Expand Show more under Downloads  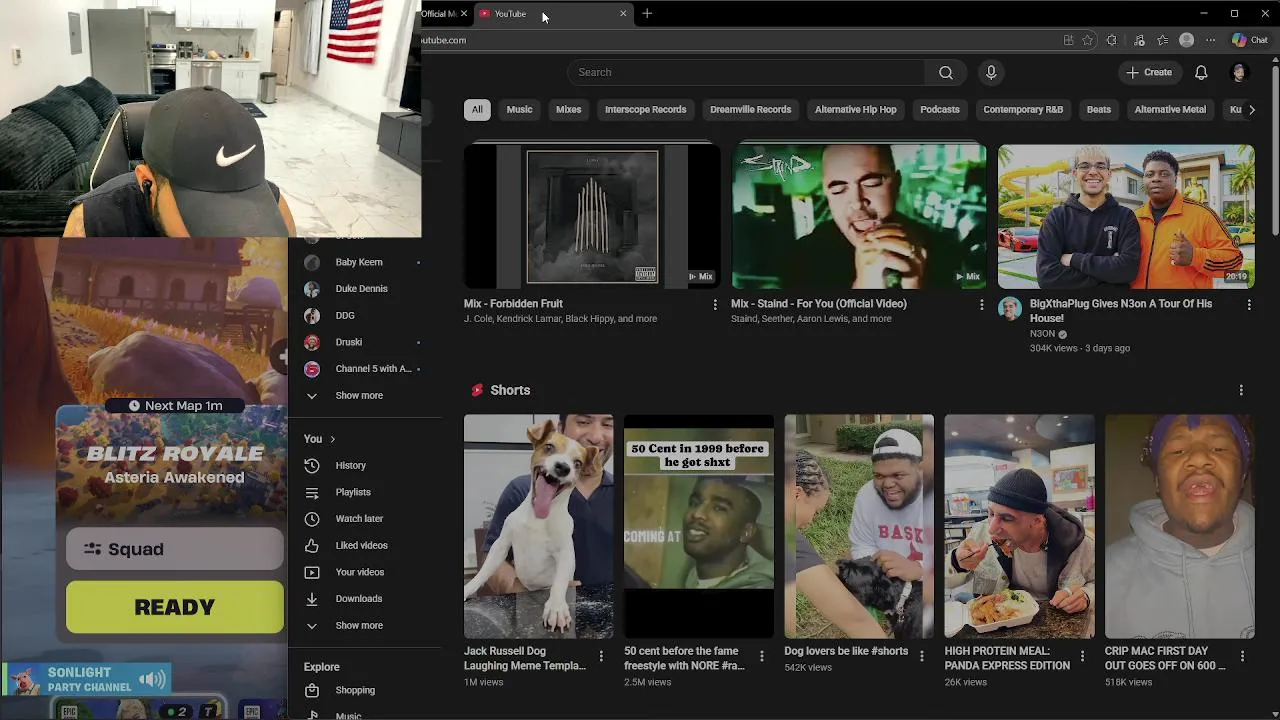point(359,626)
